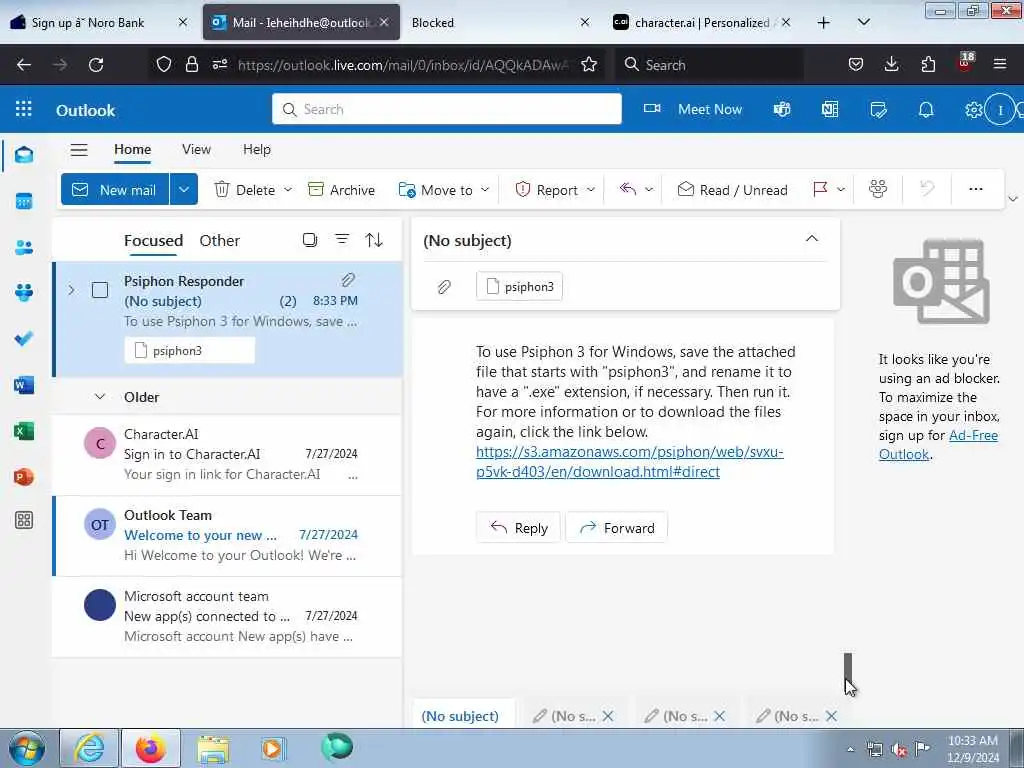Launch Excel from the left sidebar
This screenshot has height=768, width=1024.
[24, 431]
